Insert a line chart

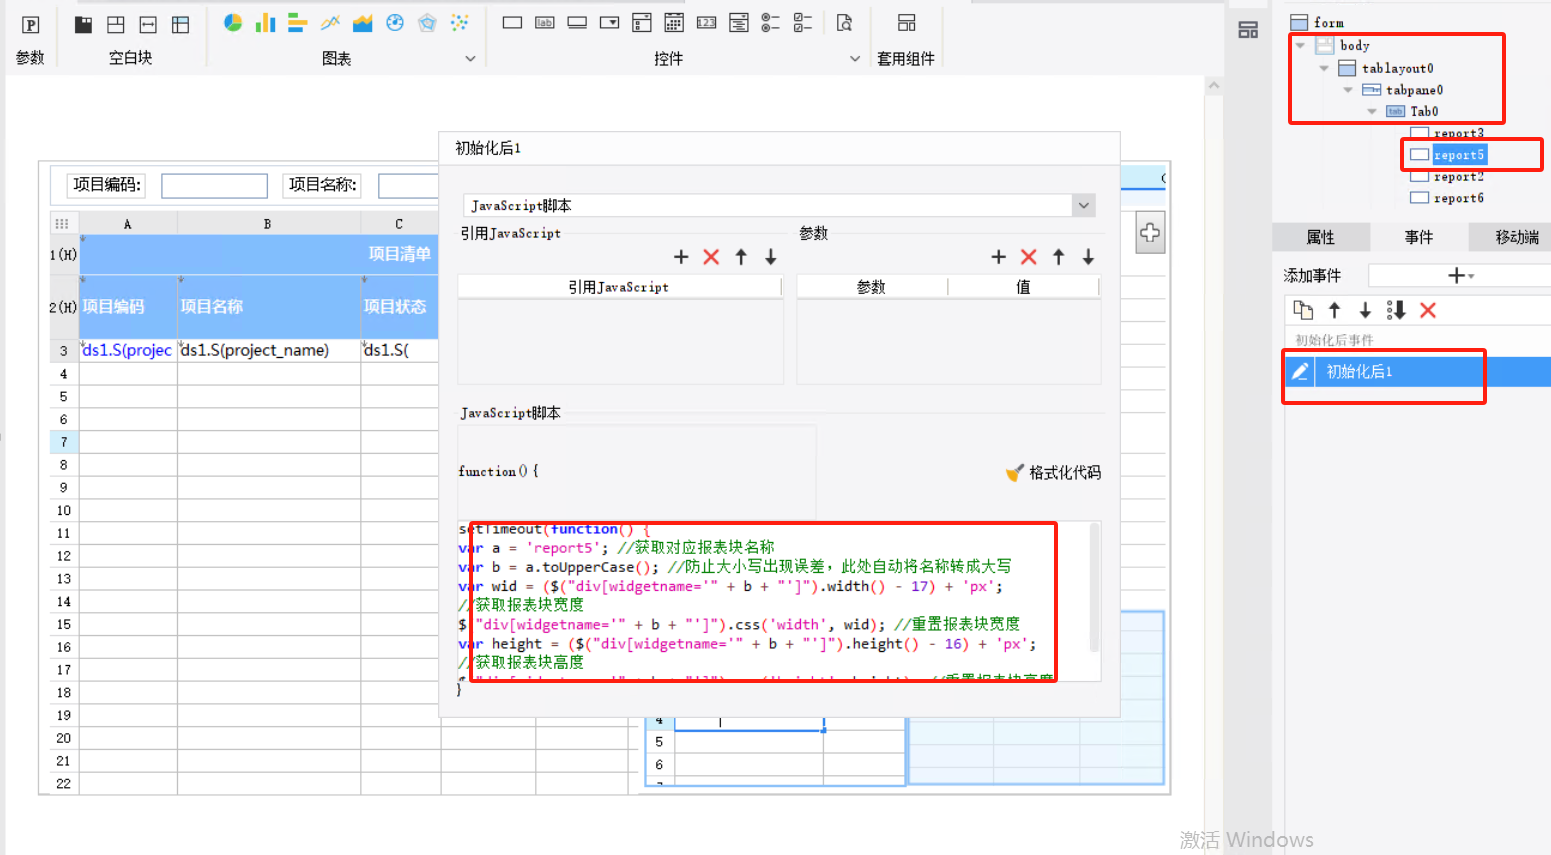pyautogui.click(x=330, y=22)
